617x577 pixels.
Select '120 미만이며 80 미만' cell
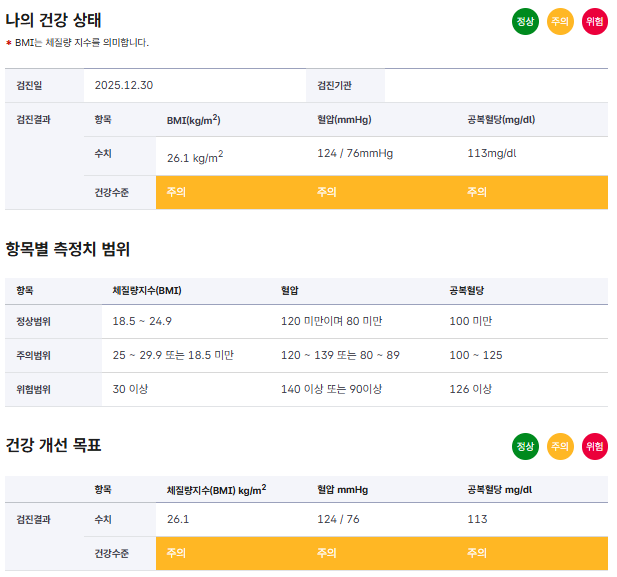[331, 321]
